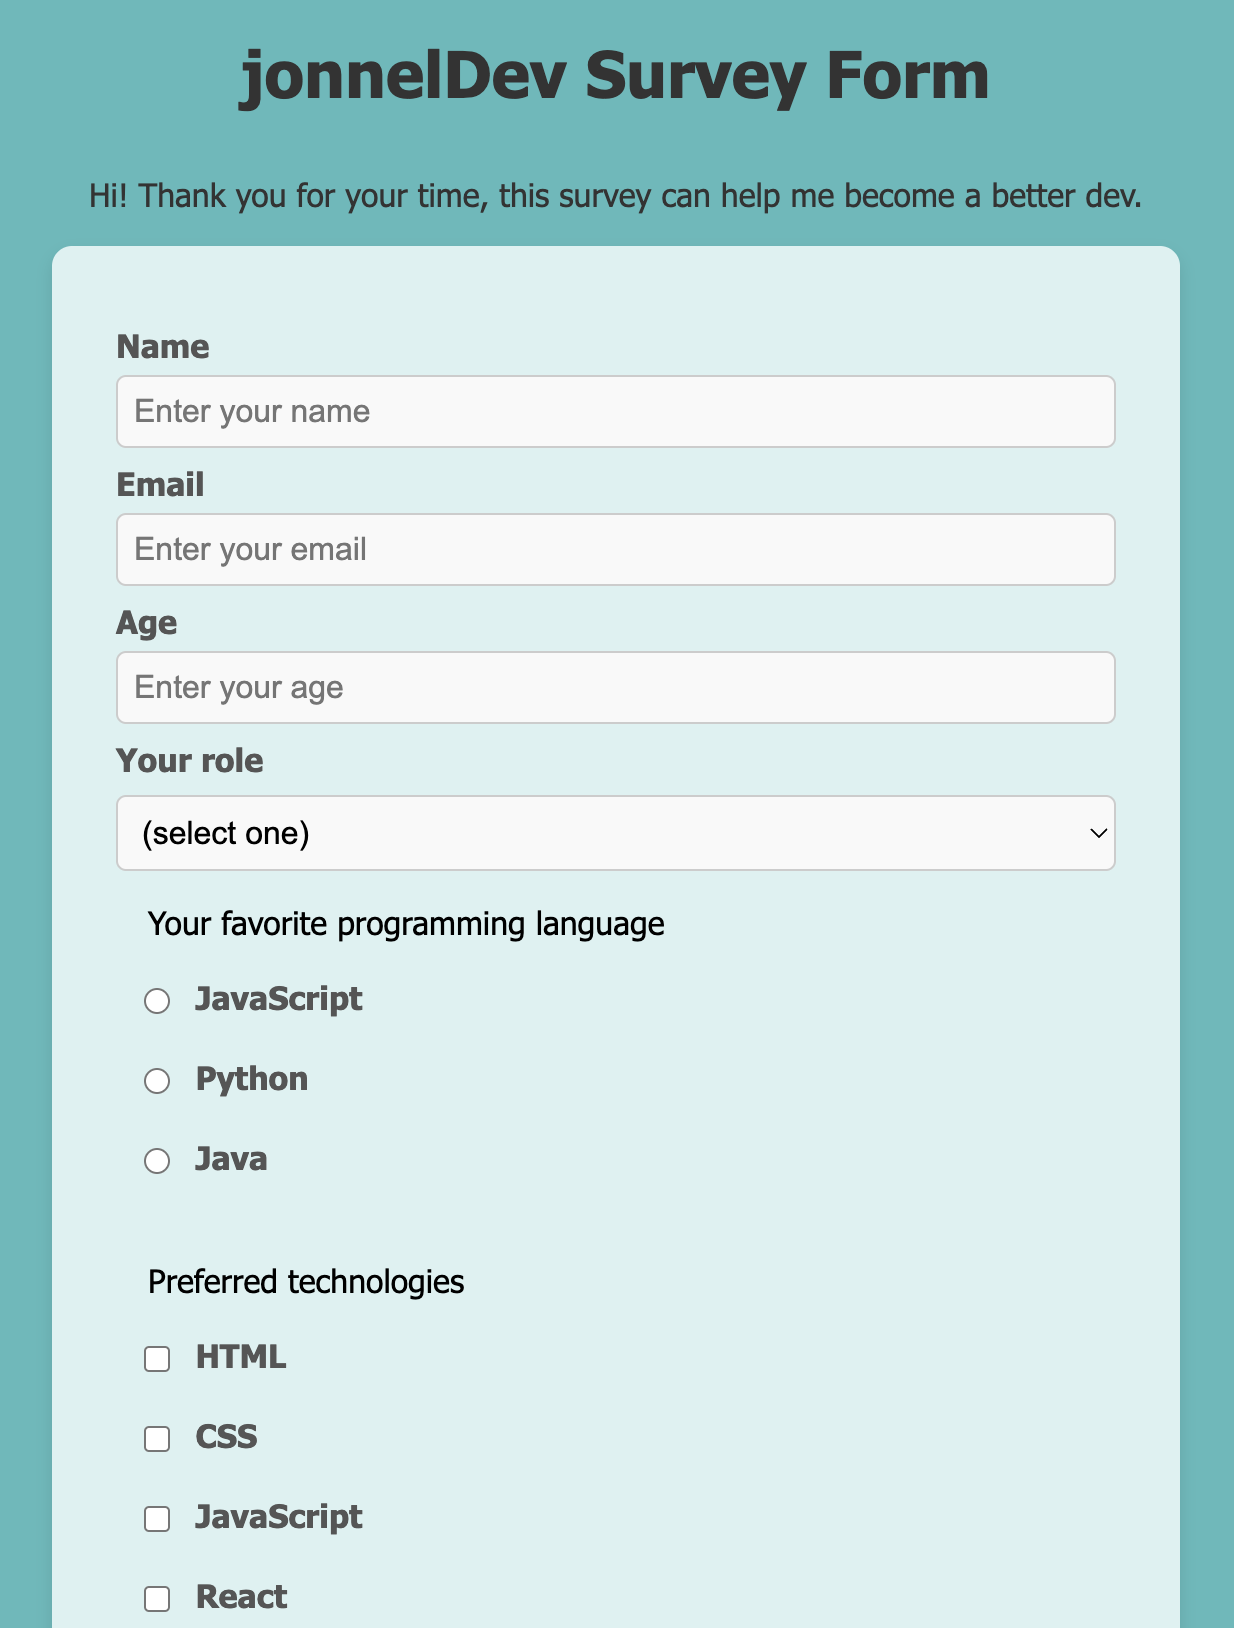Click the thank-you intro paragraph text
The height and width of the screenshot is (1628, 1234).
[x=615, y=196]
